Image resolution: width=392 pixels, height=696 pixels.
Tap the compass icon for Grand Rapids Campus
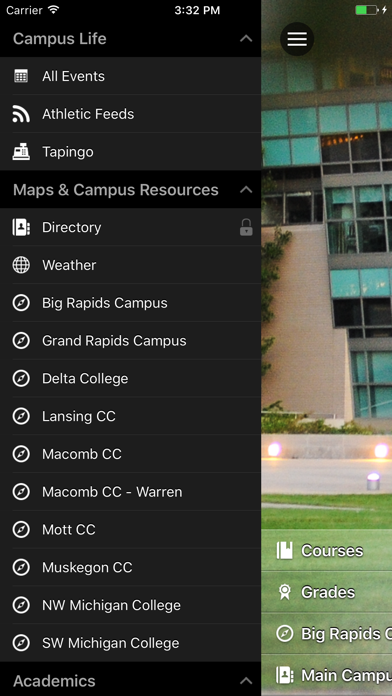coord(21,341)
